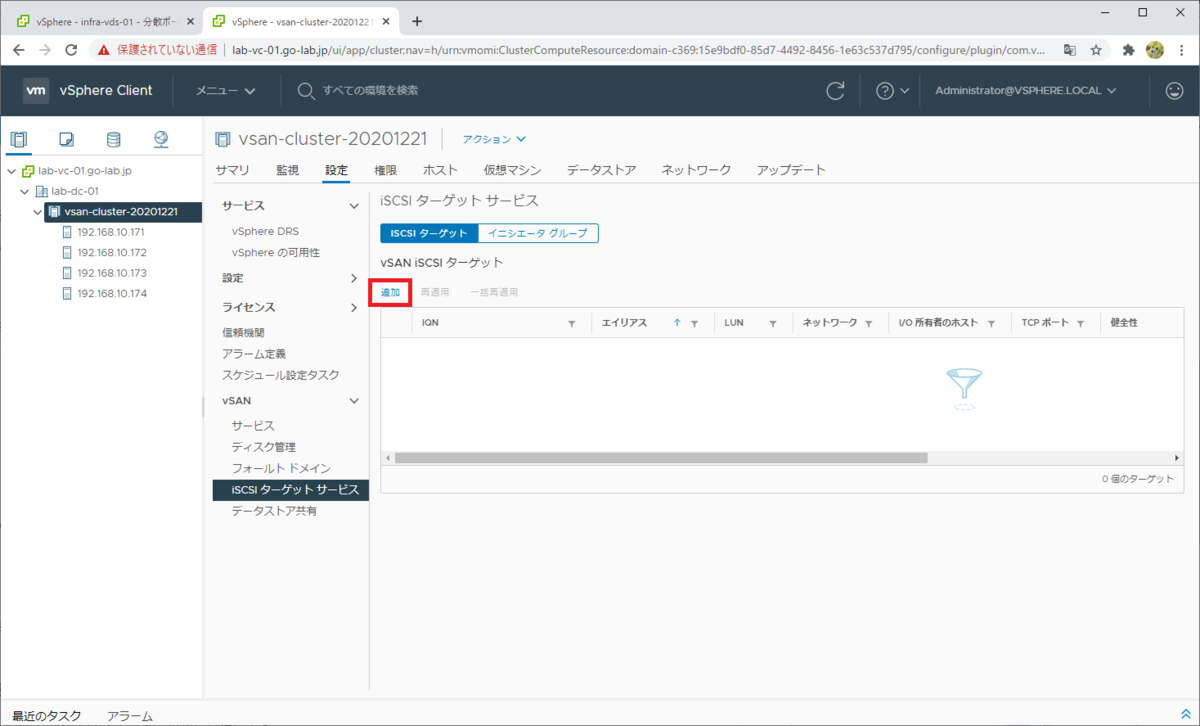Click the すべての環境を検索 search field
The height and width of the screenshot is (726, 1200).
coord(370,91)
